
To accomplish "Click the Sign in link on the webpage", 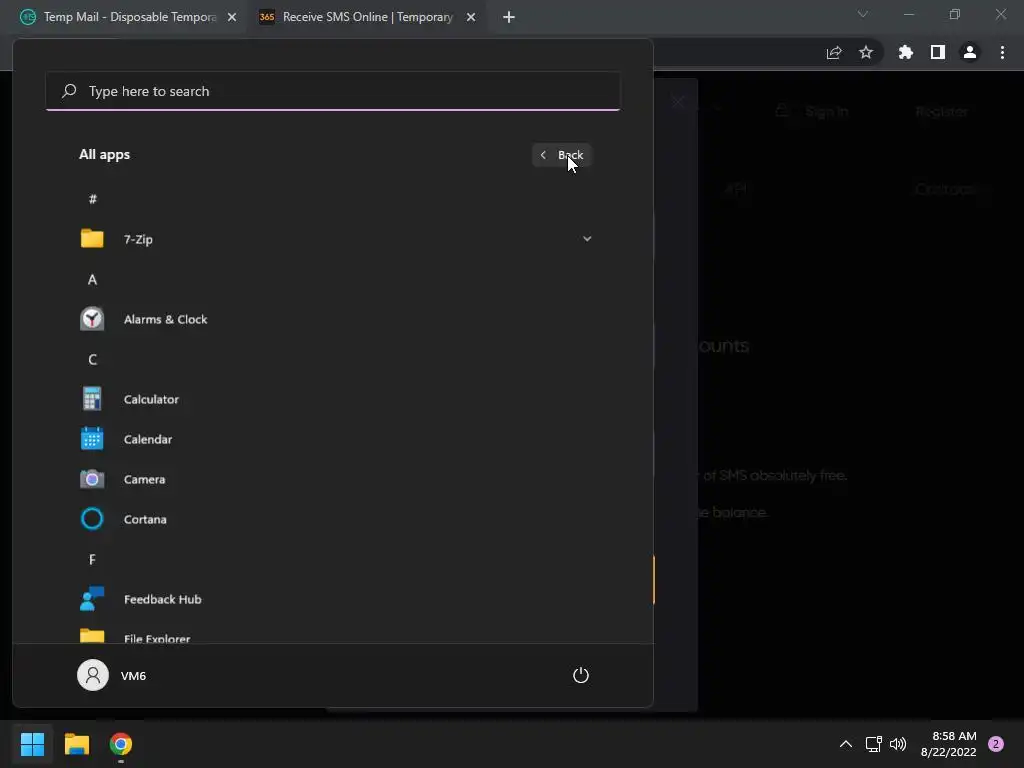I will (x=826, y=112).
